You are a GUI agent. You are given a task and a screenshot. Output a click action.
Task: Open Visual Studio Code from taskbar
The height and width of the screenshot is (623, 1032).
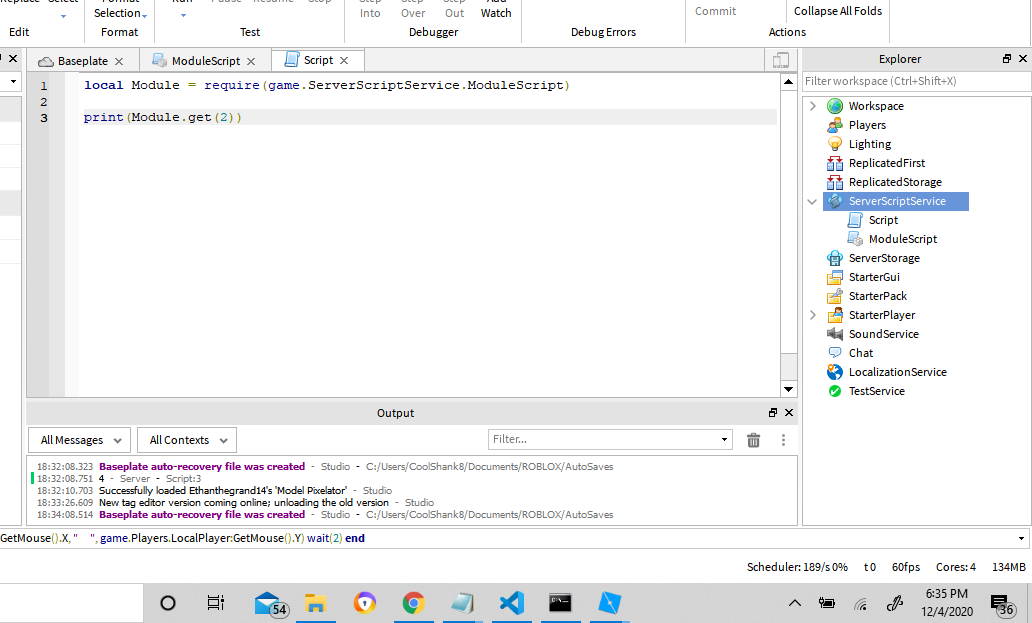(x=511, y=603)
